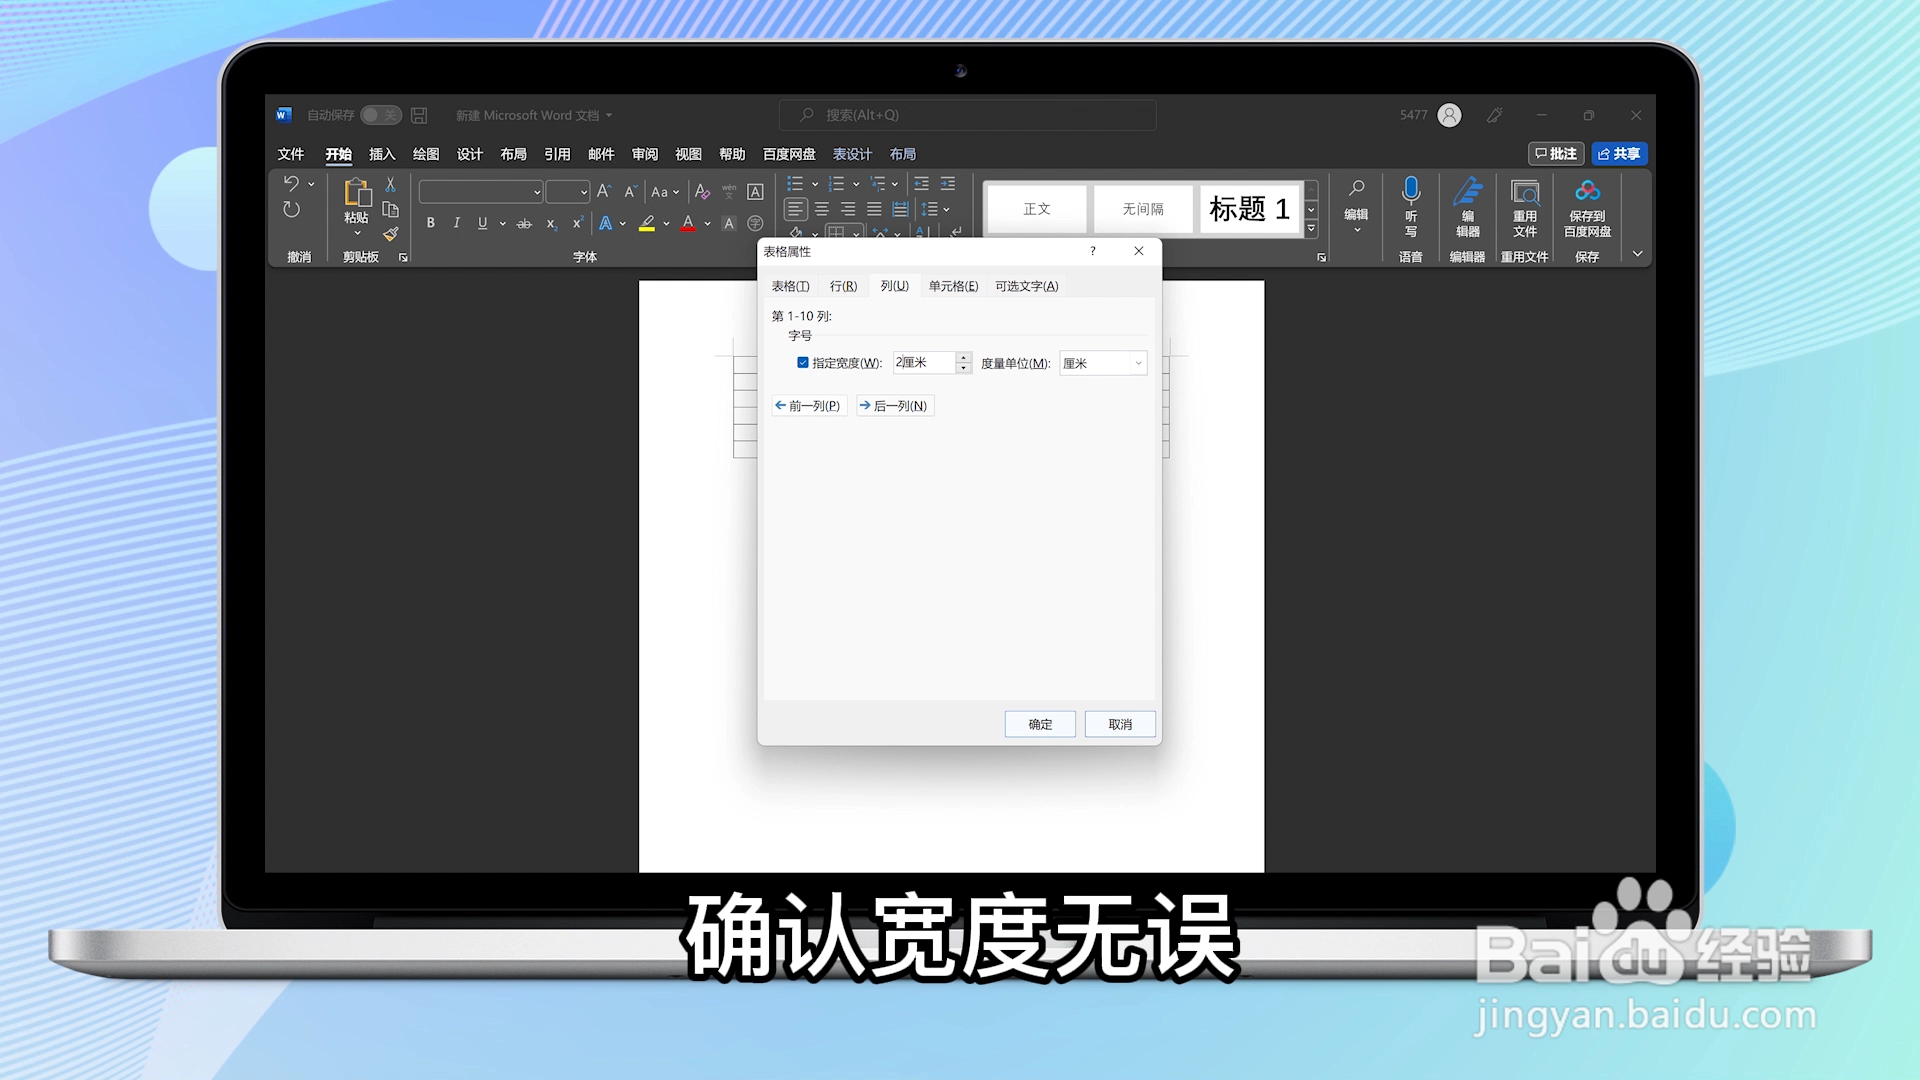The width and height of the screenshot is (1920, 1080).
Task: Toggle the AutoSave switch
Action: coord(380,115)
